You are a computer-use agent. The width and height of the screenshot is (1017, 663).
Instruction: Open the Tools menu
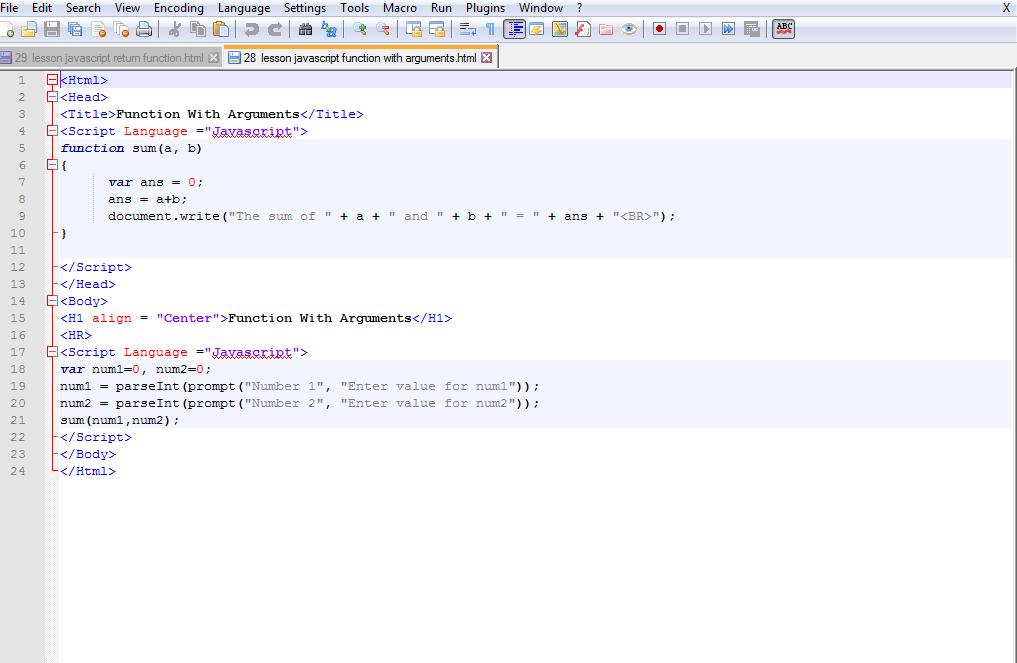(354, 8)
